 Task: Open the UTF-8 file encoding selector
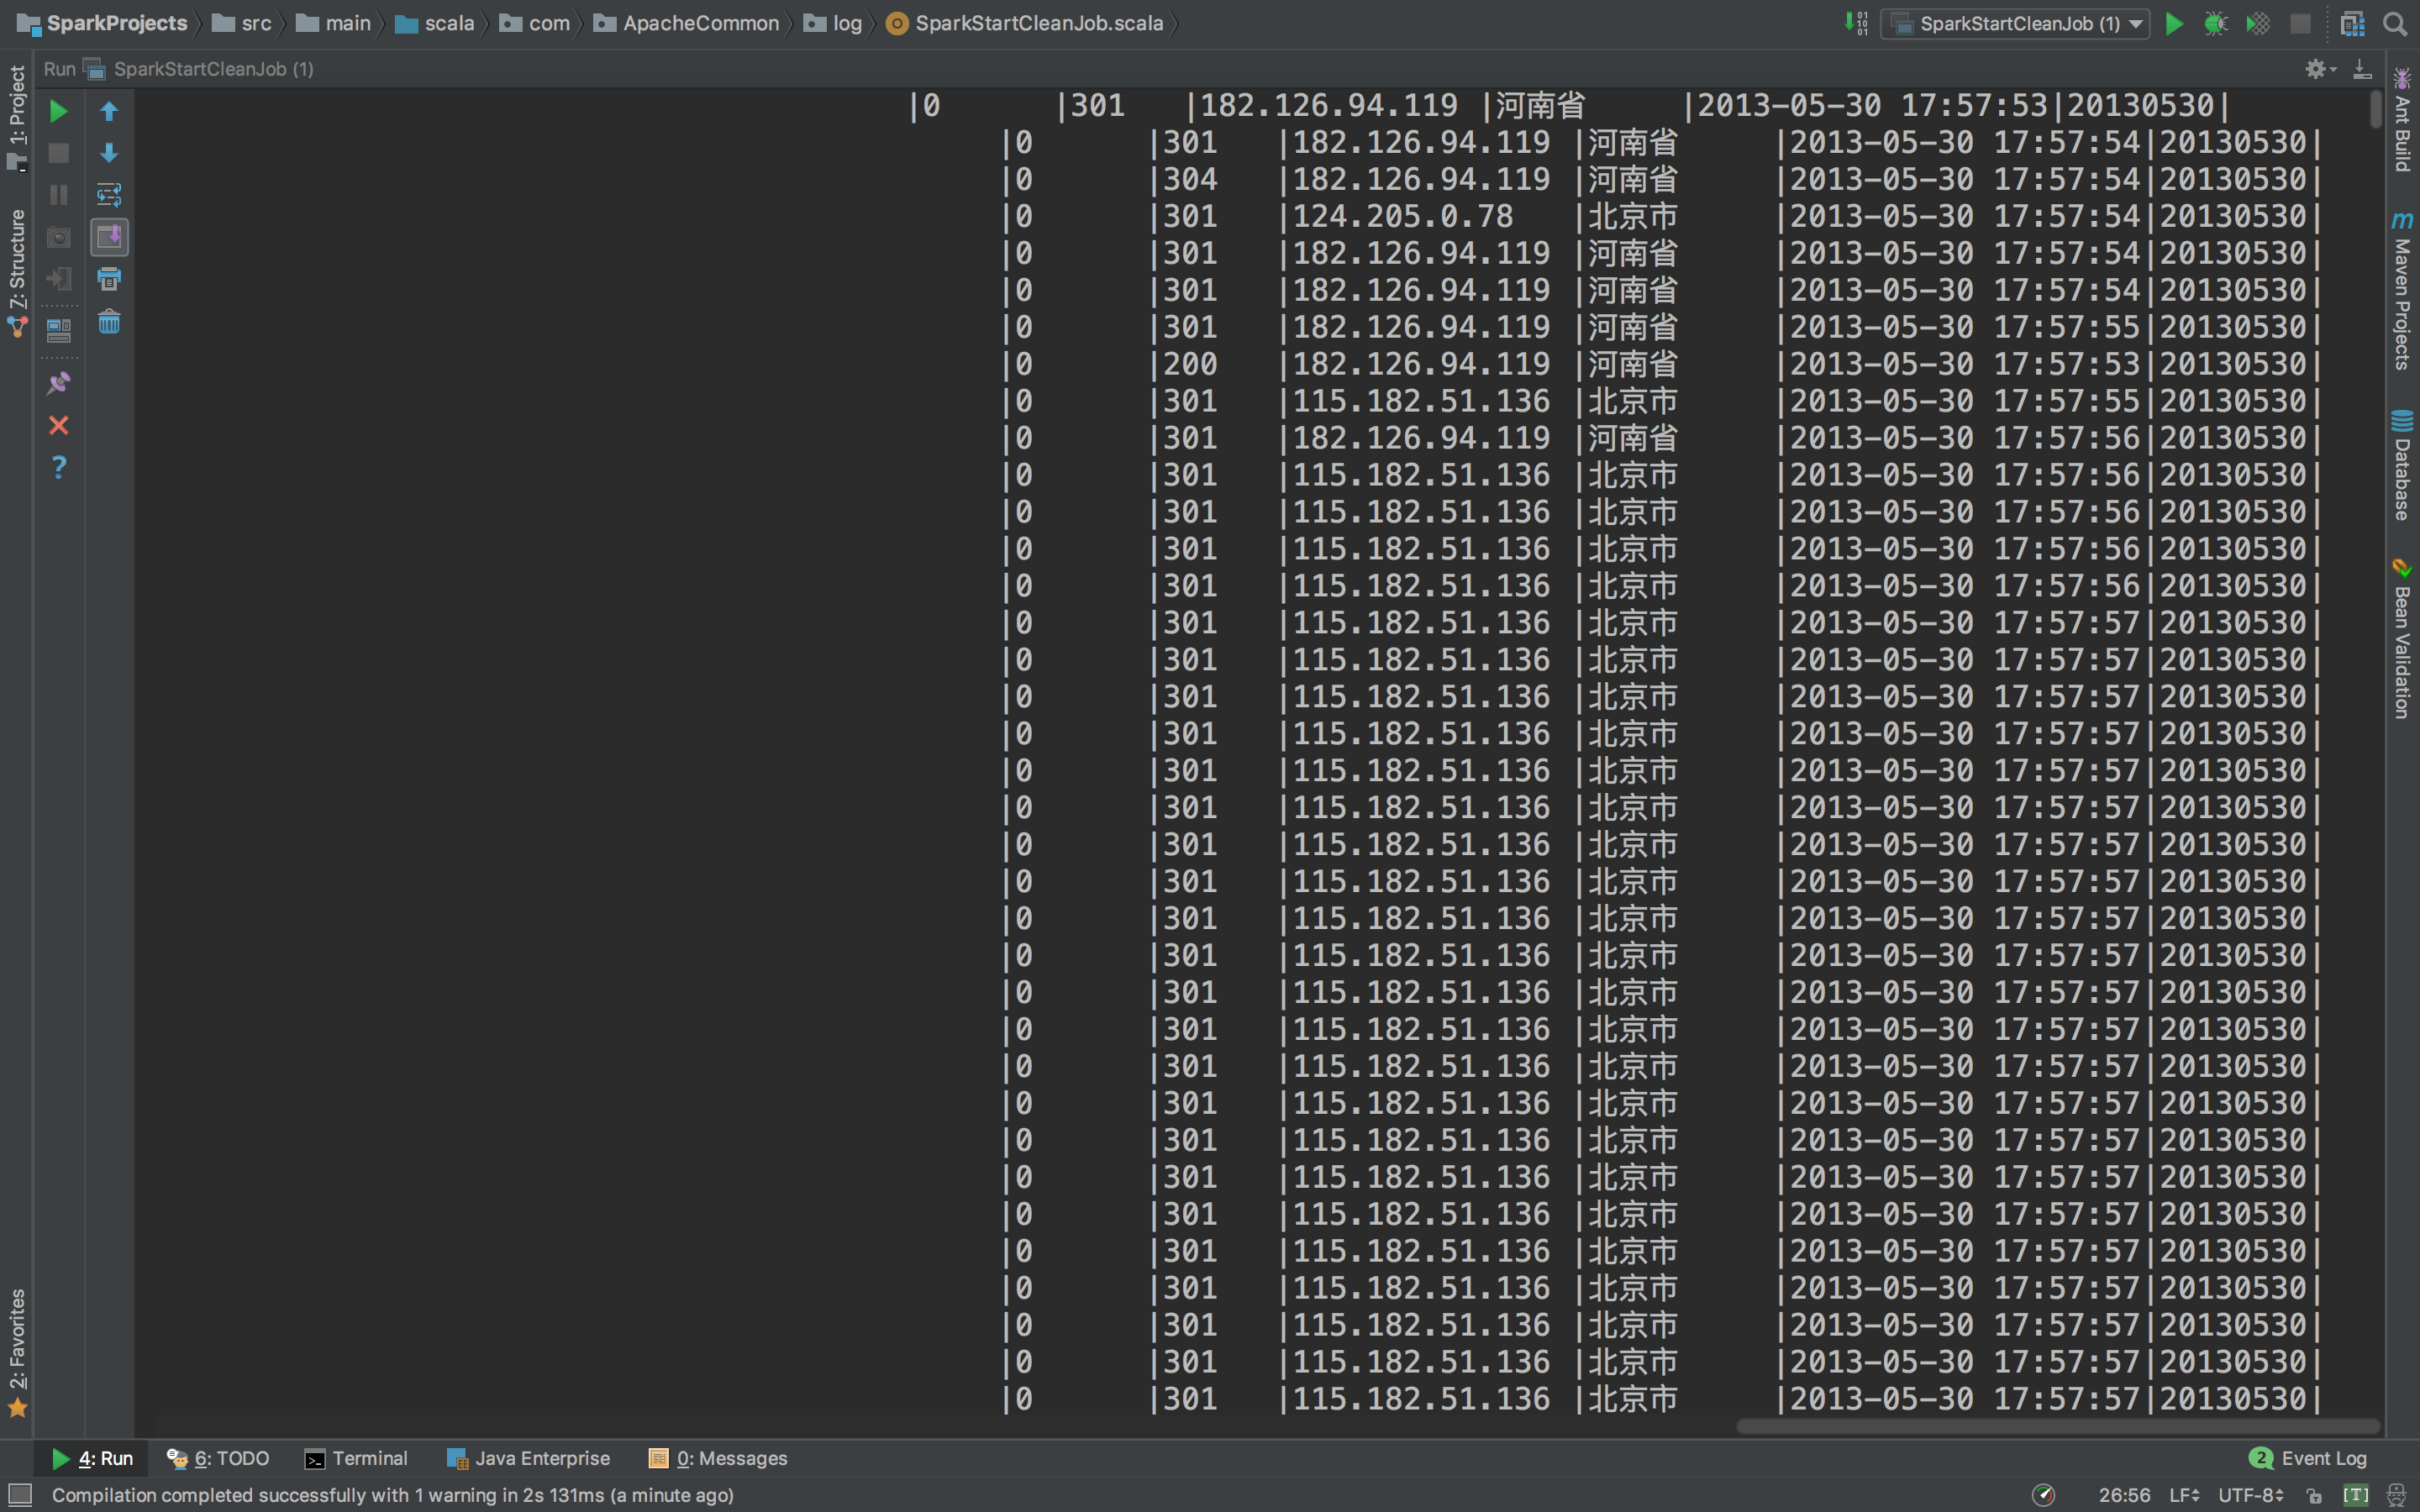tap(2250, 1495)
